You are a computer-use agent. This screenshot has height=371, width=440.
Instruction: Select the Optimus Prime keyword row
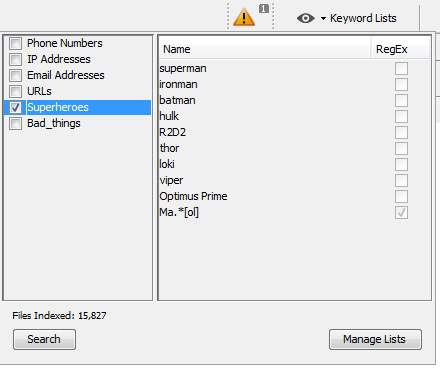click(295, 196)
